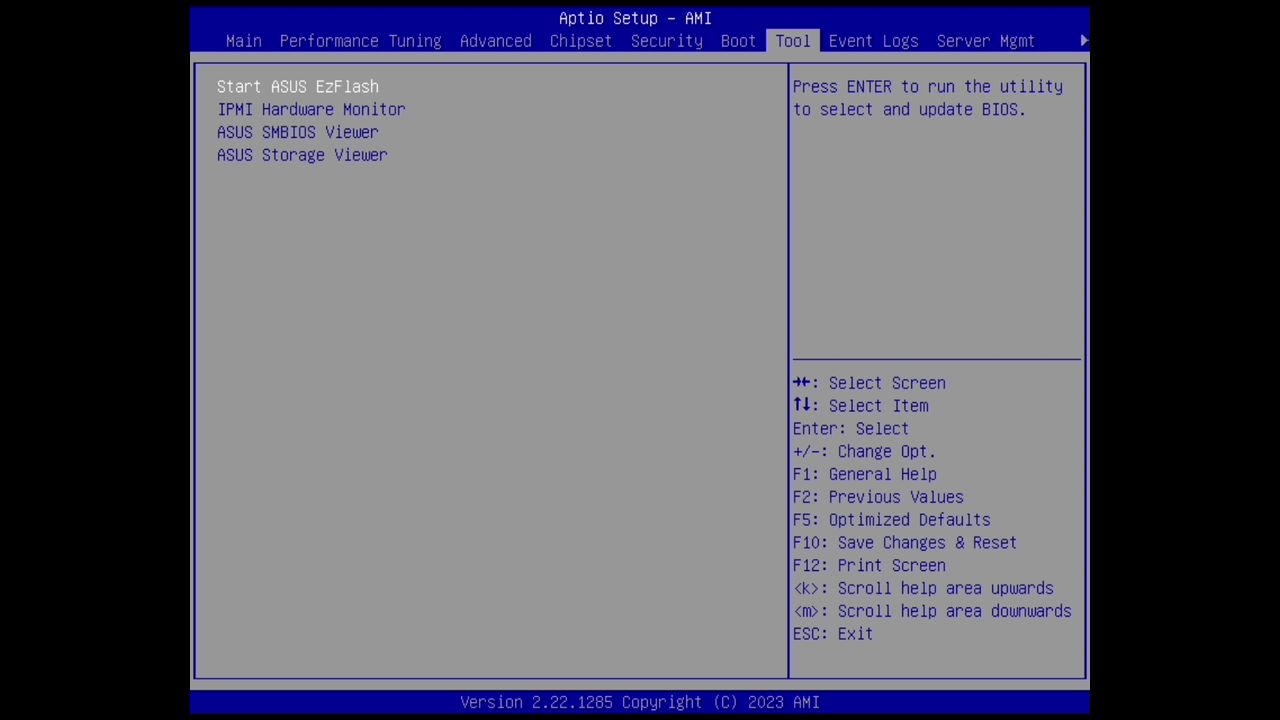Select the active Tool tab

(793, 41)
